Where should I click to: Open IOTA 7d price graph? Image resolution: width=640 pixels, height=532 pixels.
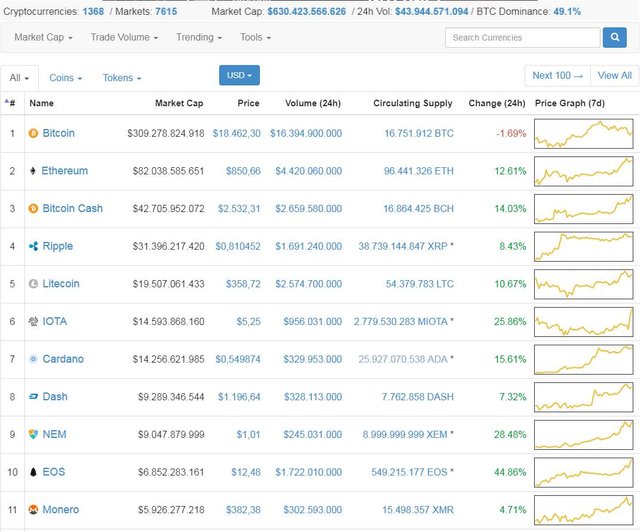[x=584, y=322]
